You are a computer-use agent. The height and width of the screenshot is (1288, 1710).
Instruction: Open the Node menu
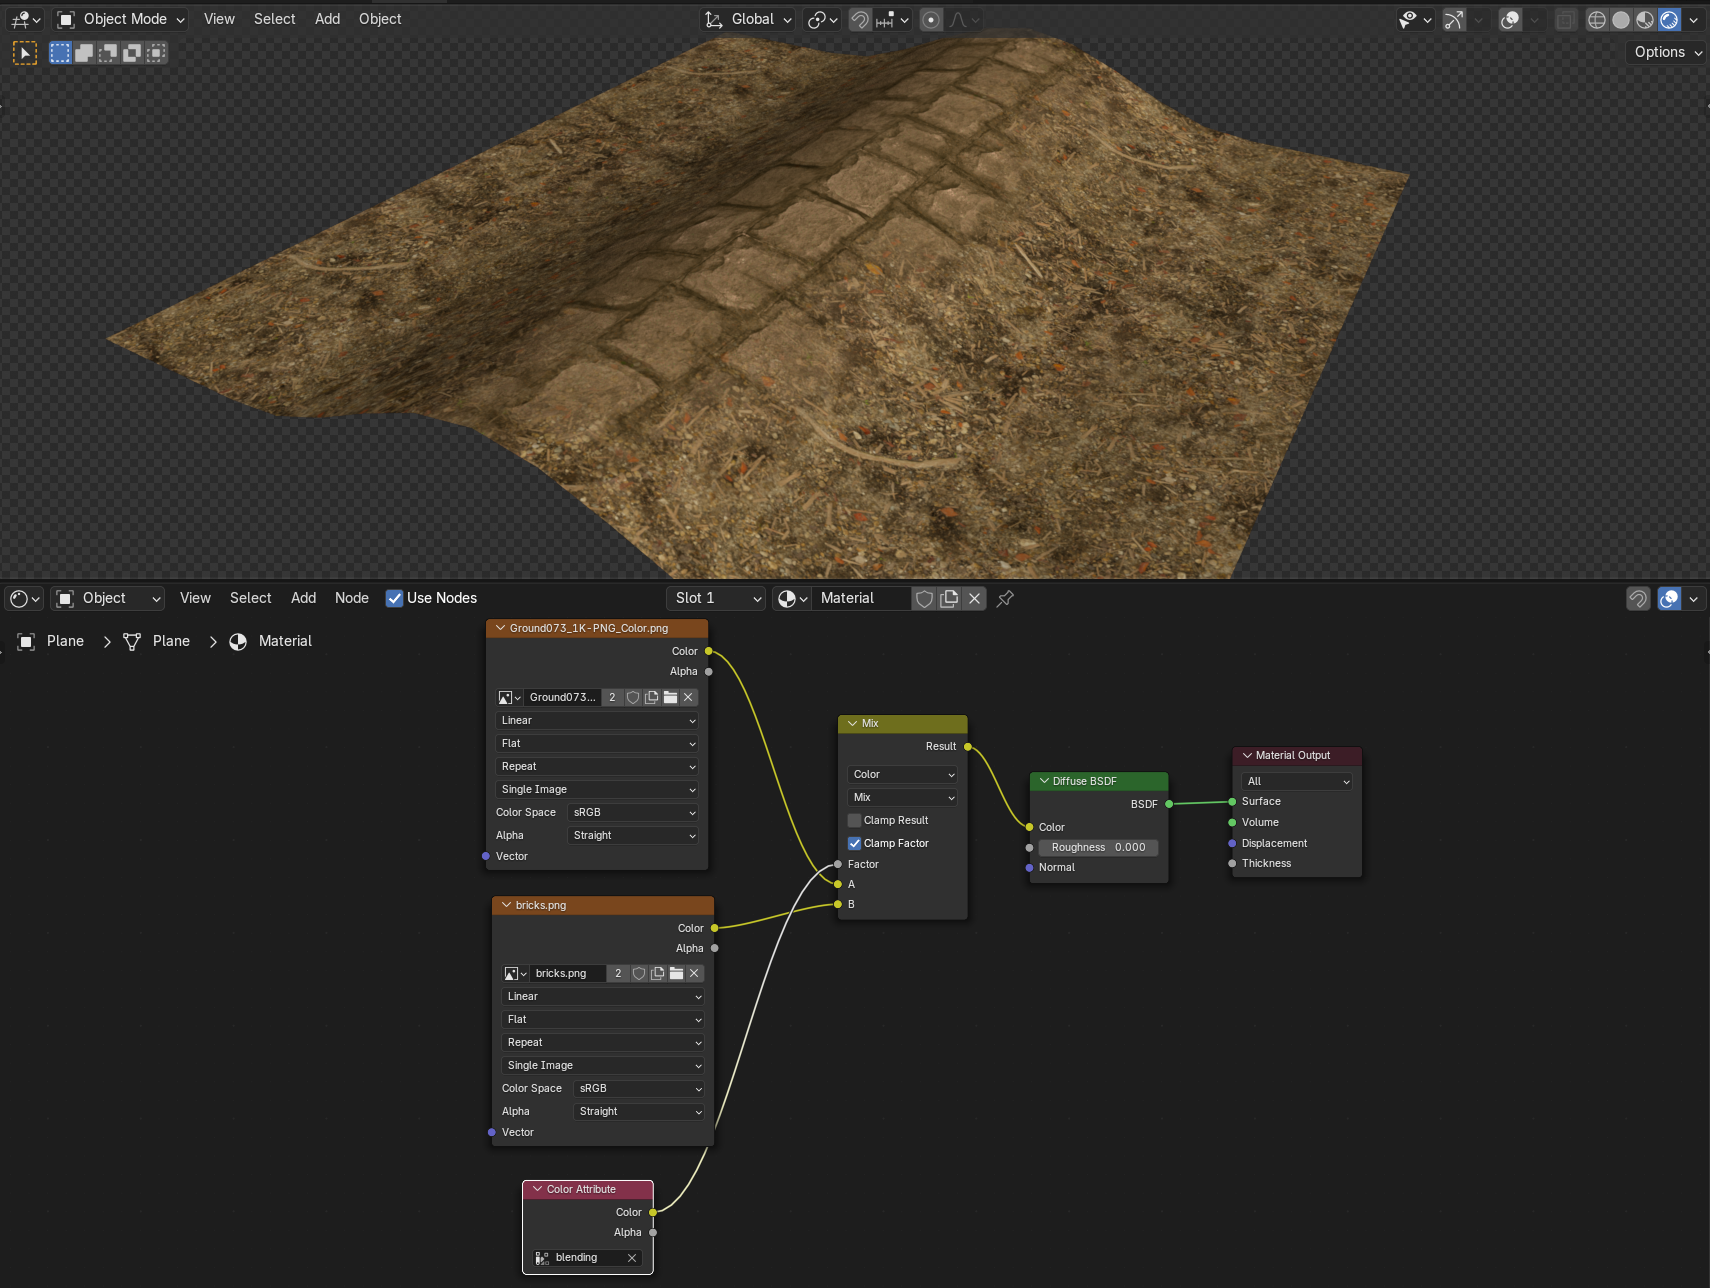(351, 598)
